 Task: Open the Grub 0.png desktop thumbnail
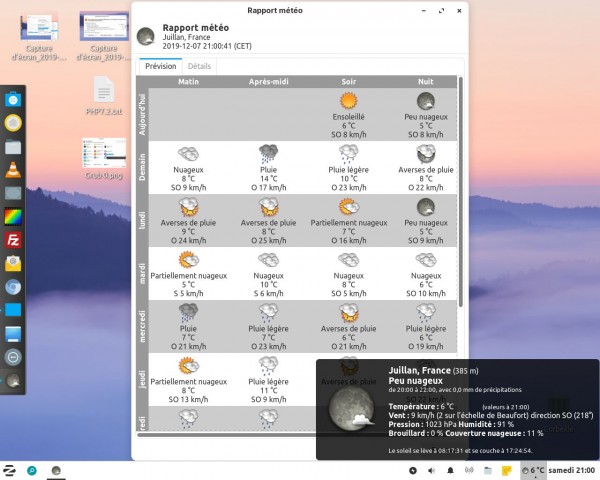pyautogui.click(x=104, y=159)
